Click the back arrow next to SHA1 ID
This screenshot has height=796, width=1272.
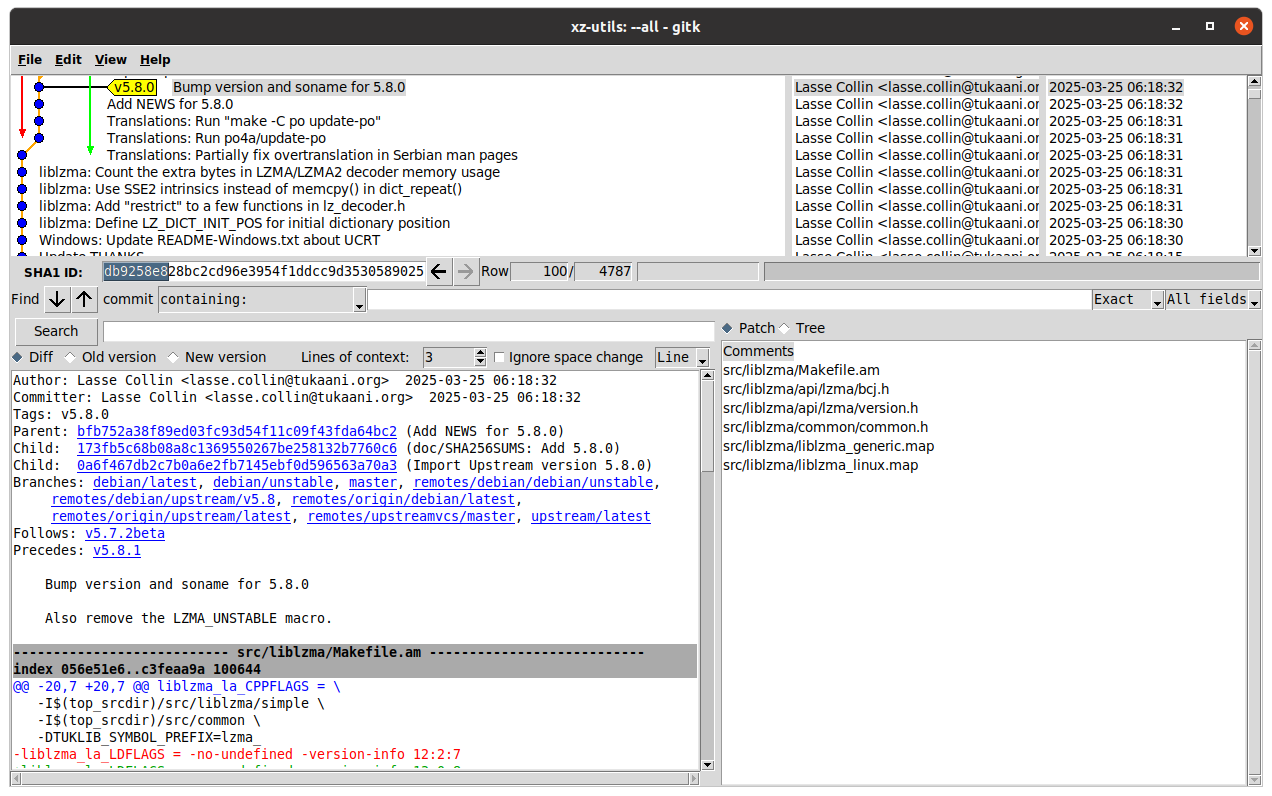pos(439,271)
